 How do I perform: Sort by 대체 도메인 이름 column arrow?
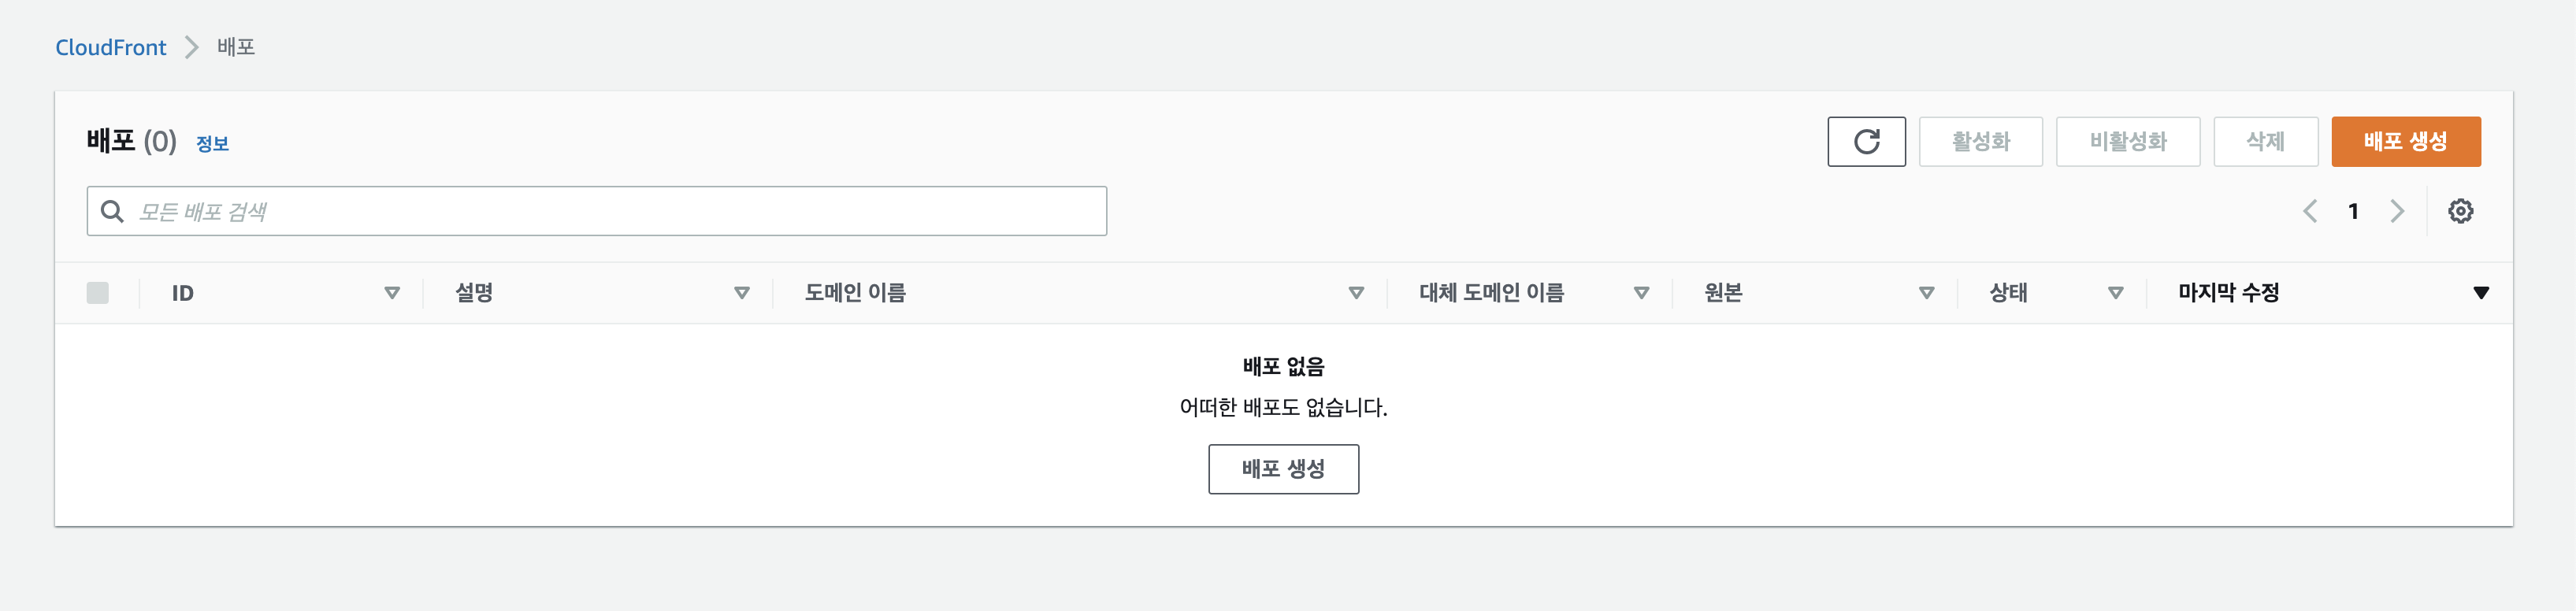[1641, 293]
